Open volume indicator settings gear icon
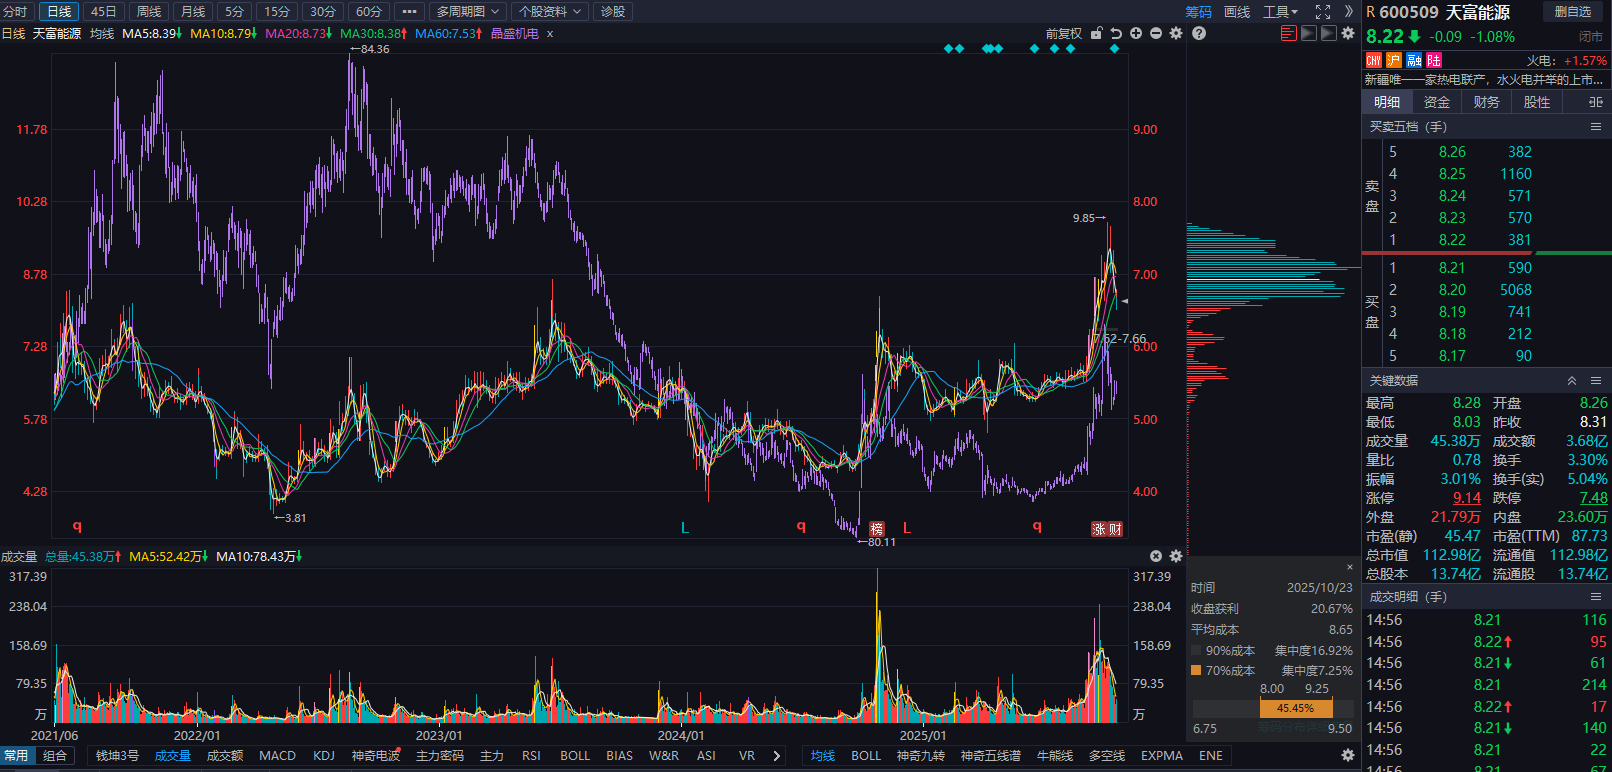The image size is (1612, 772). (x=1176, y=556)
